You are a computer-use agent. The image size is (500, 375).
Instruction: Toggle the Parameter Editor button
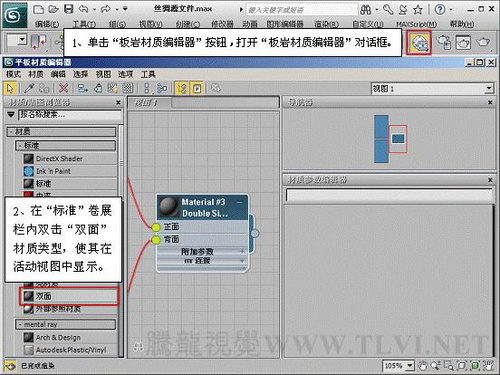click(x=197, y=88)
